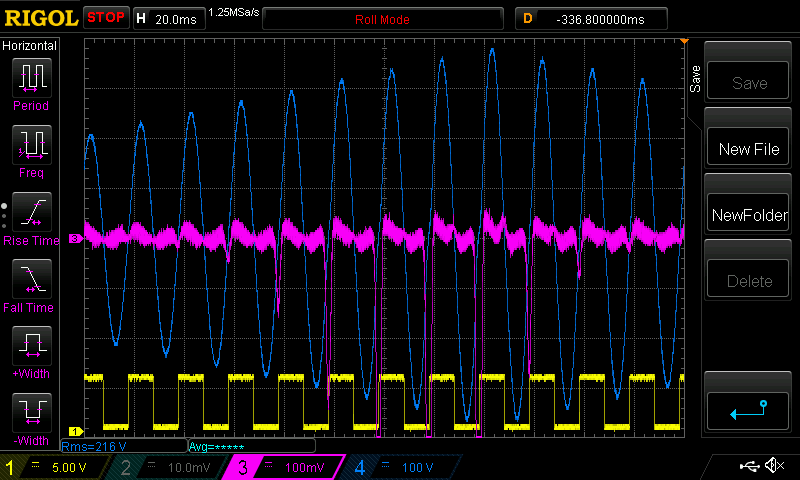Click the STOP run status button

click(106, 18)
